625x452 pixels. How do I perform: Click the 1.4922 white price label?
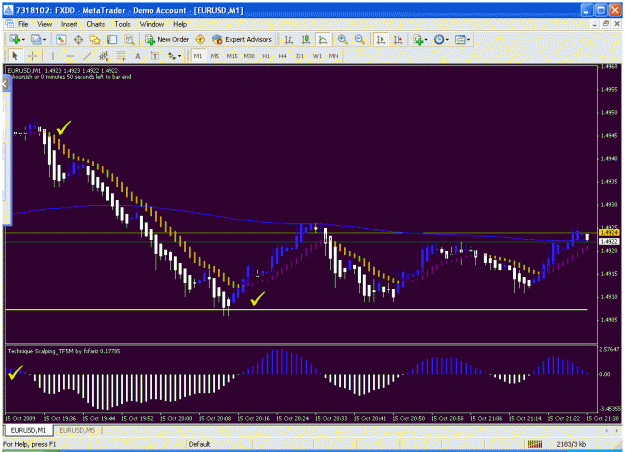(609, 242)
